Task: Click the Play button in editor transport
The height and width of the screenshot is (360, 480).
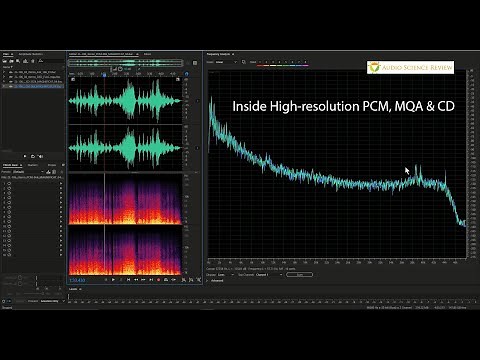Action: [x=113, y=280]
